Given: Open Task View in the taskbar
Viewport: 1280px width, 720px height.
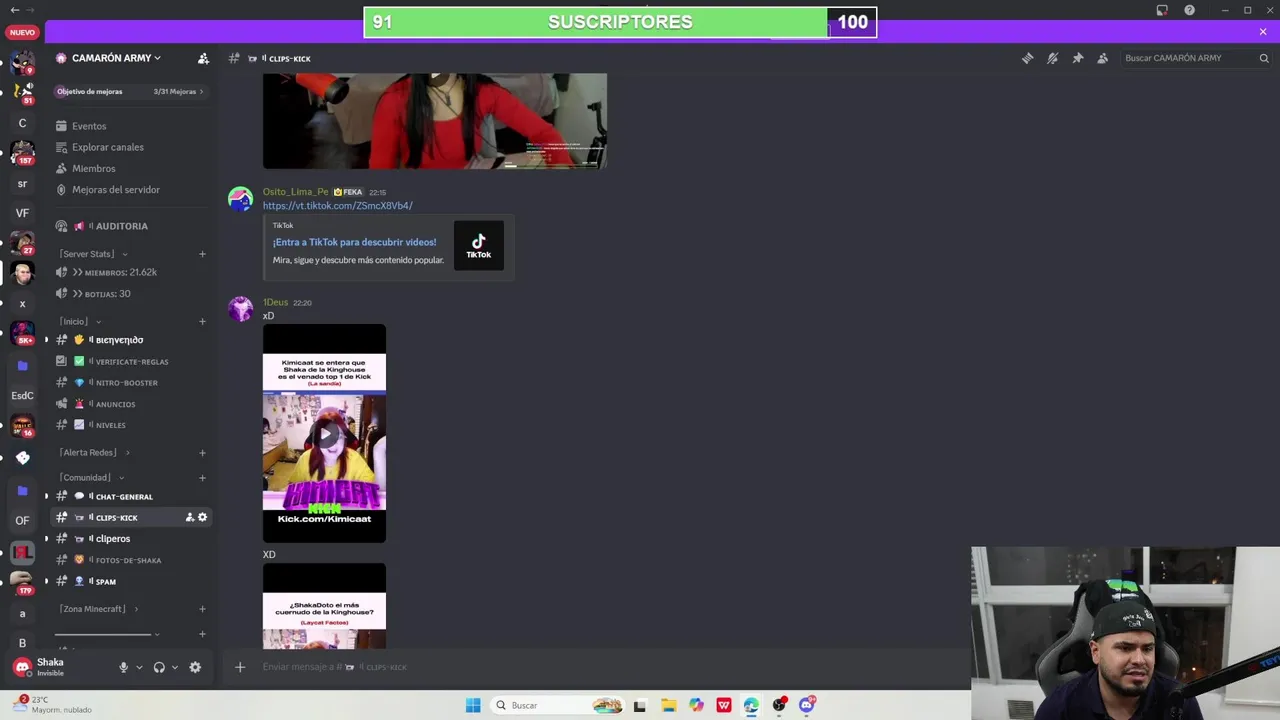Looking at the screenshot, I should [x=640, y=705].
